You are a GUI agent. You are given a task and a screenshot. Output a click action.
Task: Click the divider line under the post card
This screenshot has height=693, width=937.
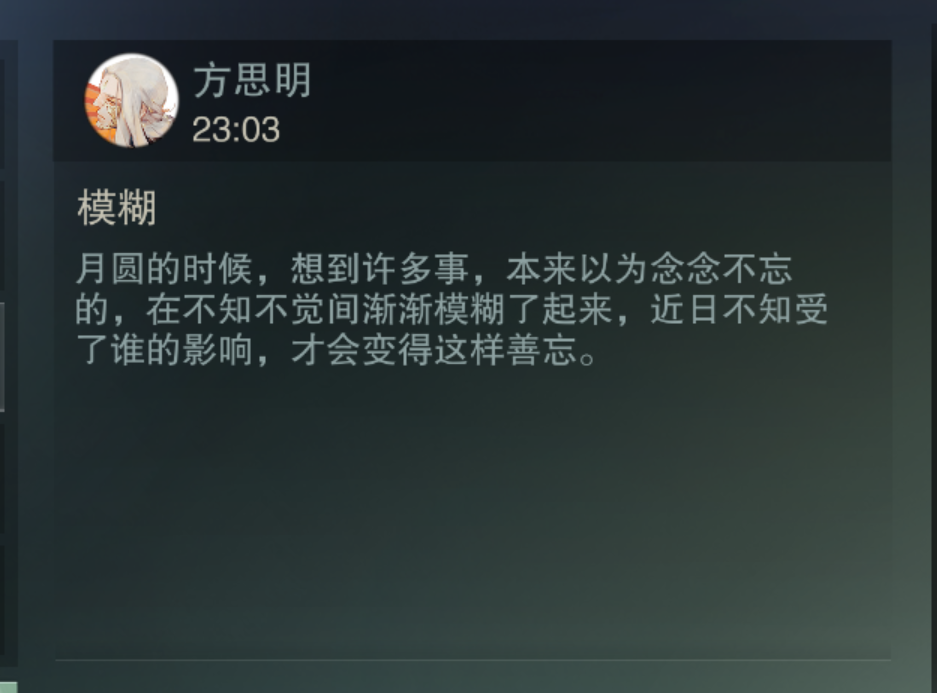[473, 660]
